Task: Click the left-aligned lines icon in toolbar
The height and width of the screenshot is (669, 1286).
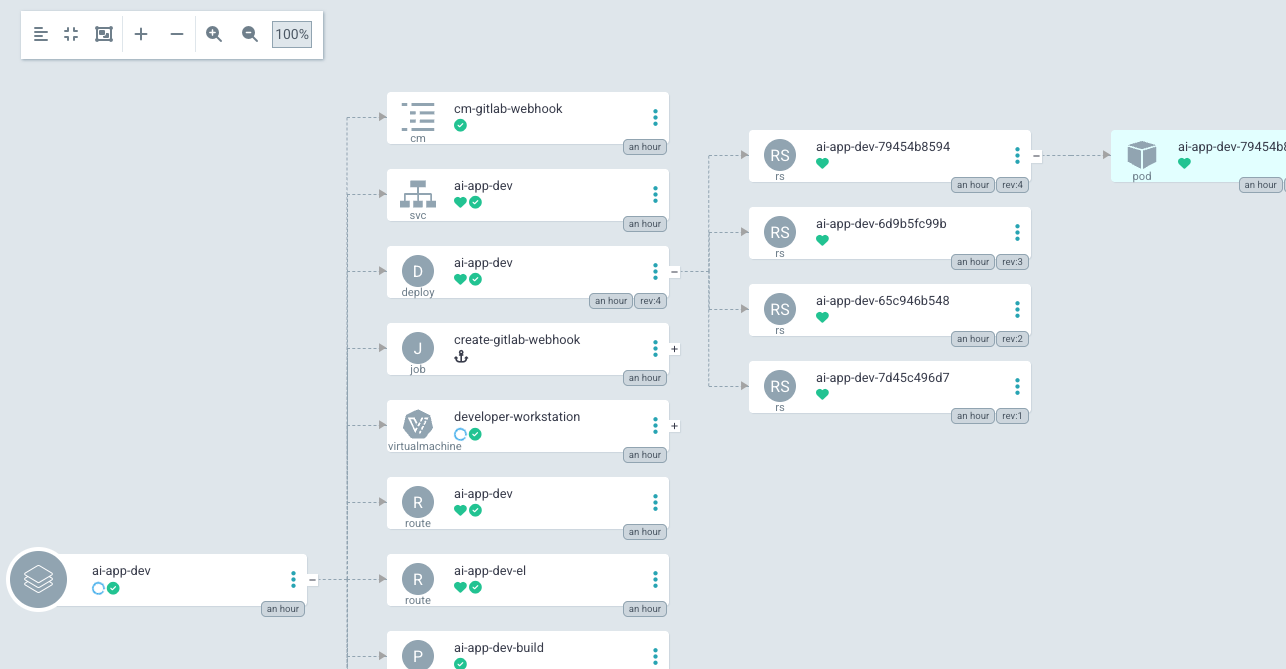Action: coord(41,34)
